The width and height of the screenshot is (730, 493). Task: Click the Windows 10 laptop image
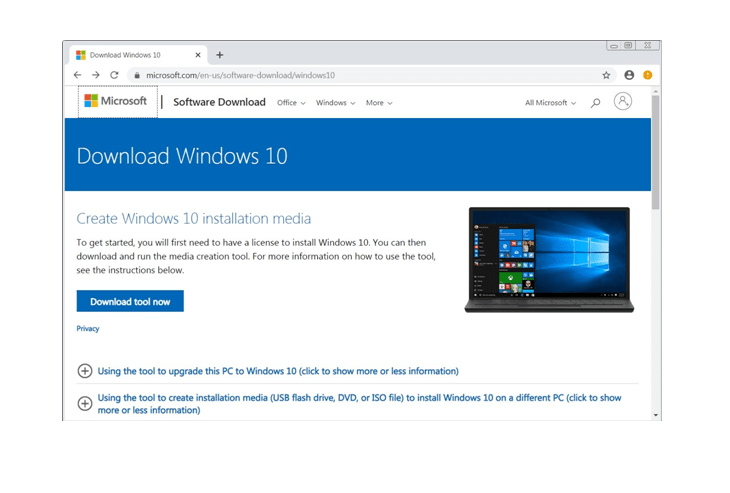549,260
